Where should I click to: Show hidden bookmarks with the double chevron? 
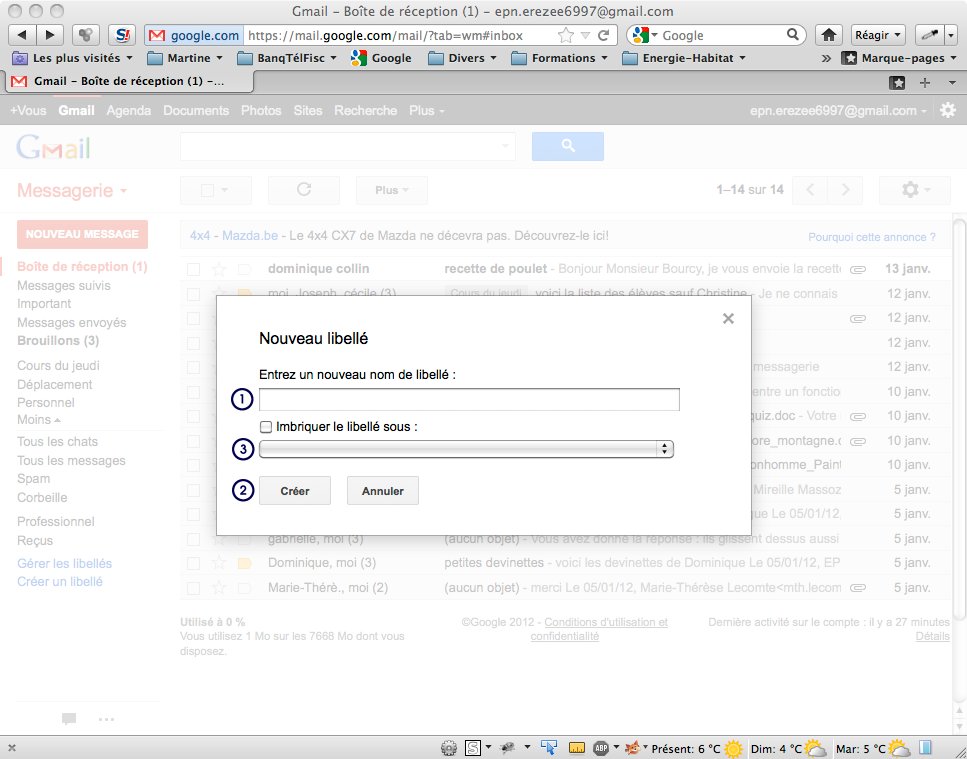826,59
